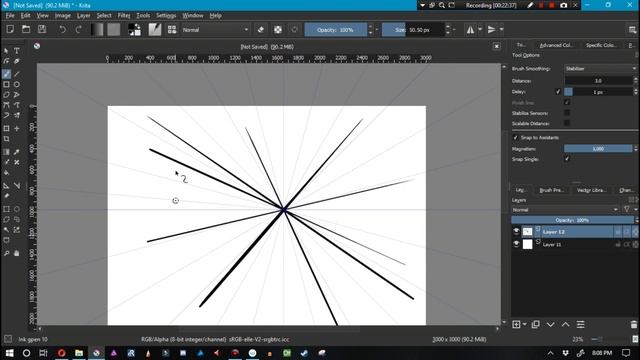Viewport: 640px width, 360px height.
Task: Open the Layer menu
Action: (x=83, y=16)
